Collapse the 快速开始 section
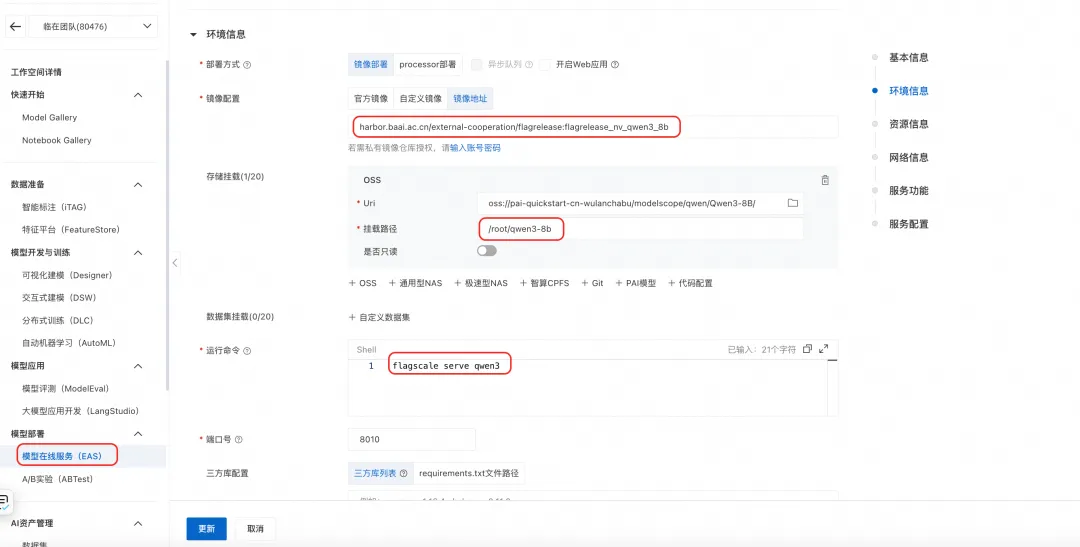1080x547 pixels. tap(138, 94)
